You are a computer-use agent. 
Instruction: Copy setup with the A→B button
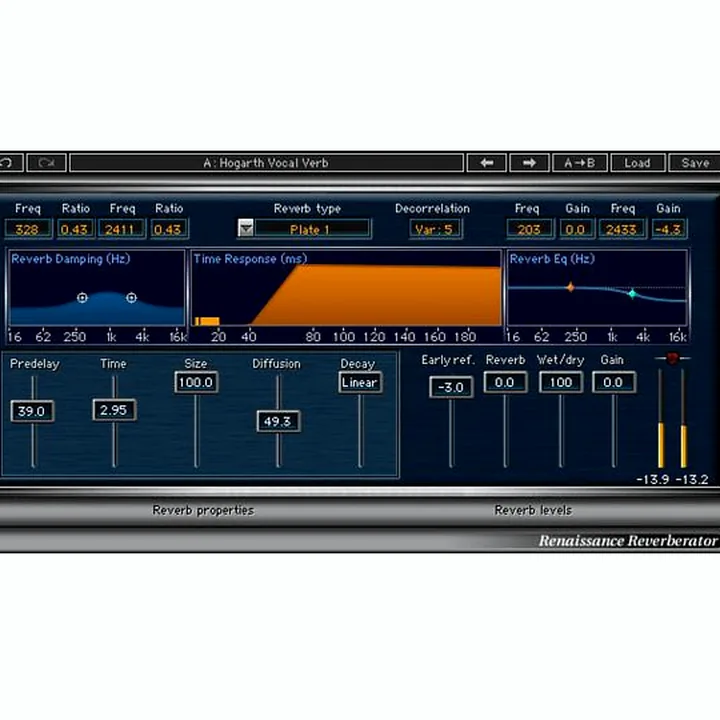click(579, 163)
